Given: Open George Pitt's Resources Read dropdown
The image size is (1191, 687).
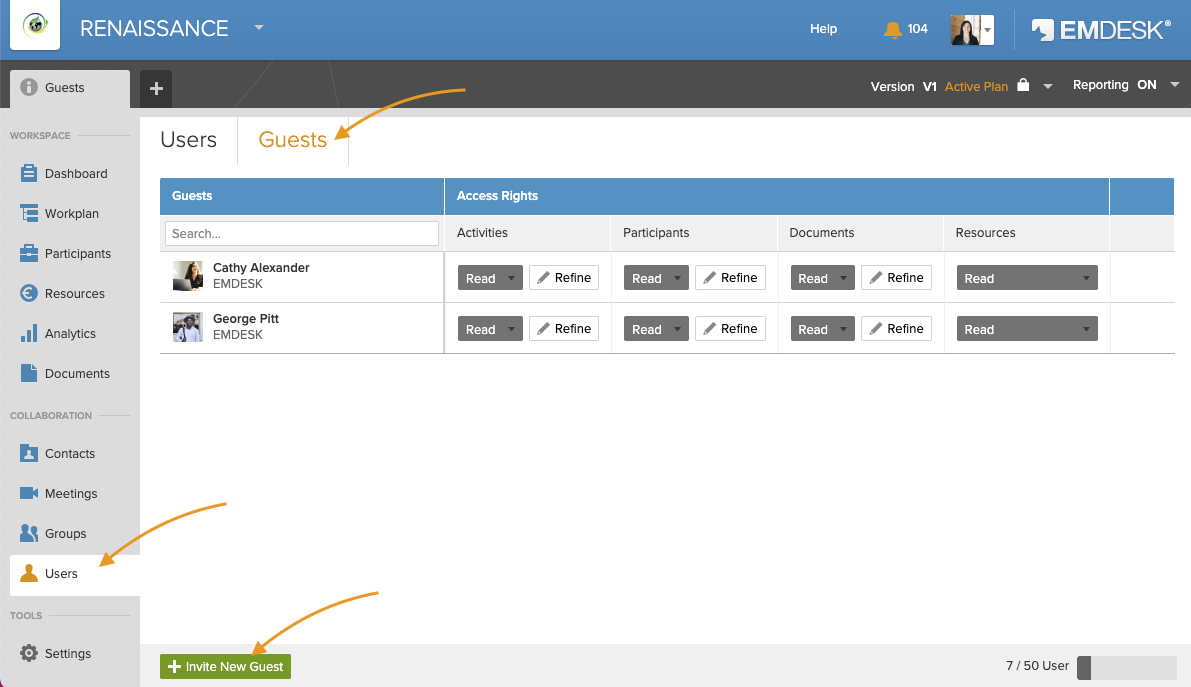Looking at the screenshot, I should [1027, 329].
